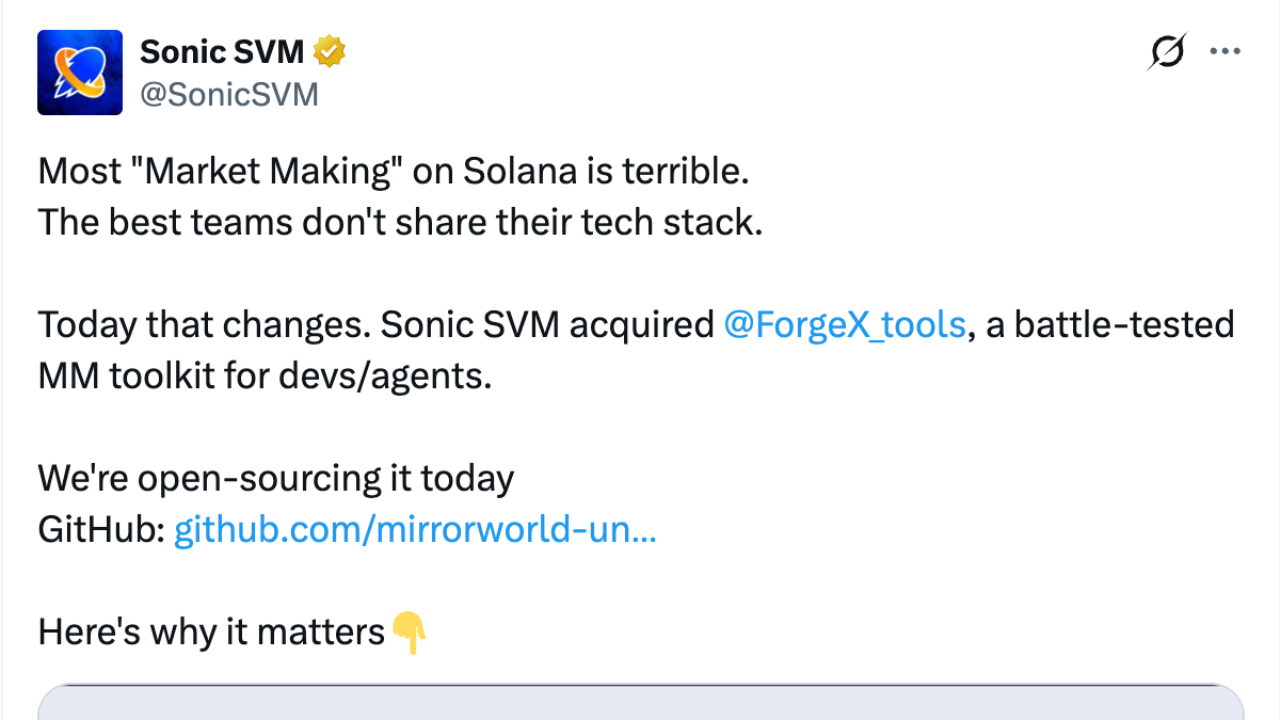Click the "MM toolkit for devs/agents" line
This screenshot has width=1280, height=720.
tap(265, 376)
